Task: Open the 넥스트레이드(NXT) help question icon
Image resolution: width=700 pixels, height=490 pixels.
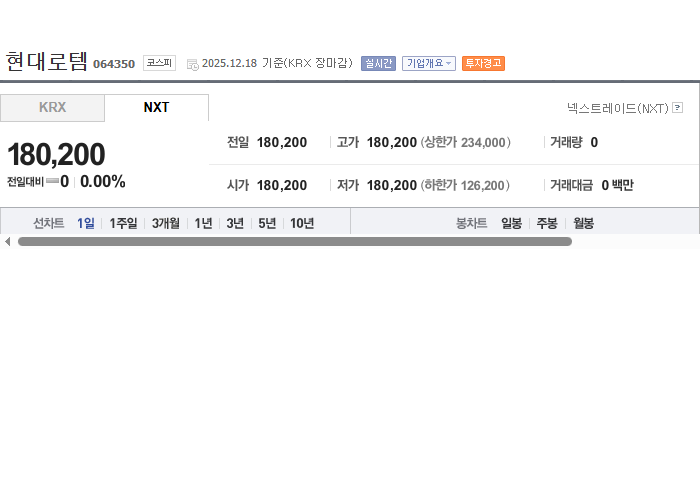Action: click(677, 108)
